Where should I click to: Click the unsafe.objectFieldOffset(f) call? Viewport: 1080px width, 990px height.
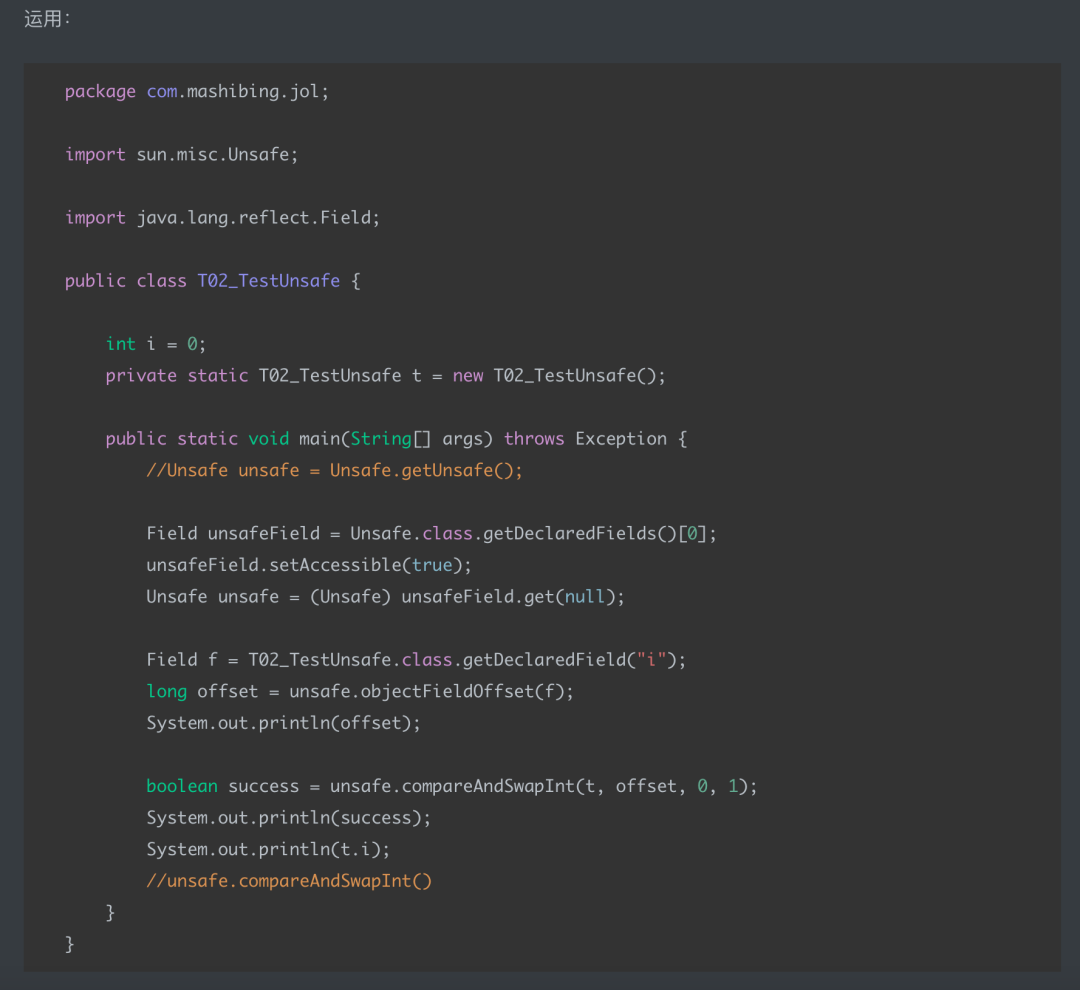(x=431, y=691)
